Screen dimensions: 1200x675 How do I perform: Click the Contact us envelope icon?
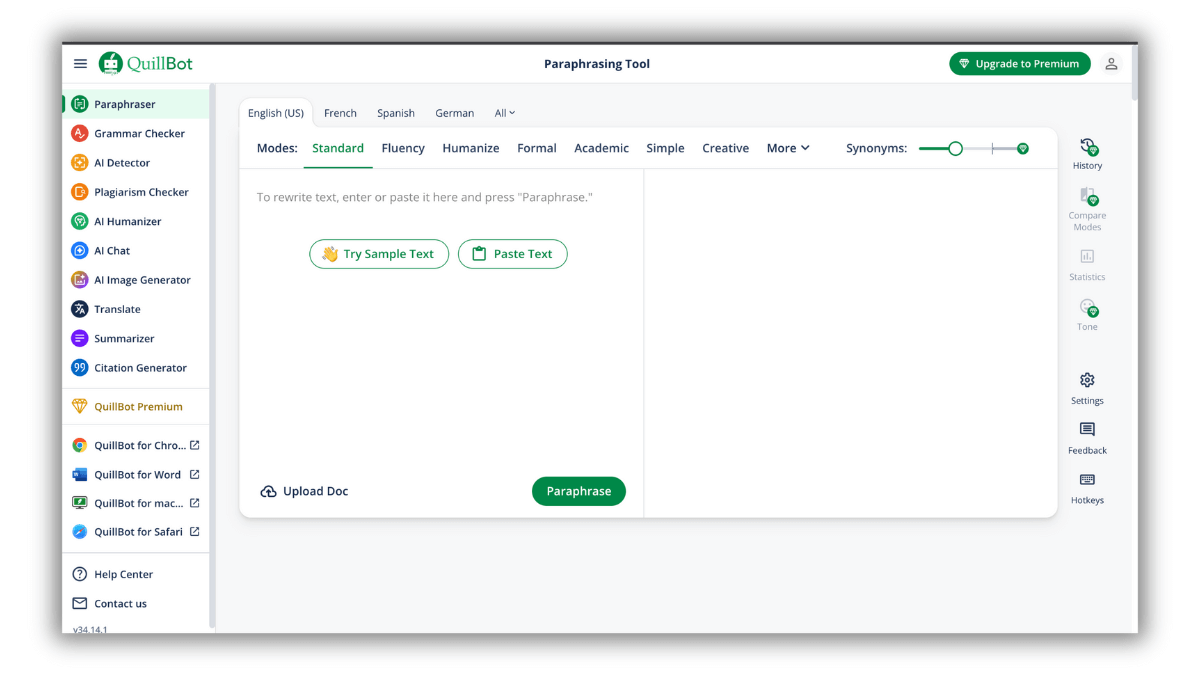click(x=80, y=603)
